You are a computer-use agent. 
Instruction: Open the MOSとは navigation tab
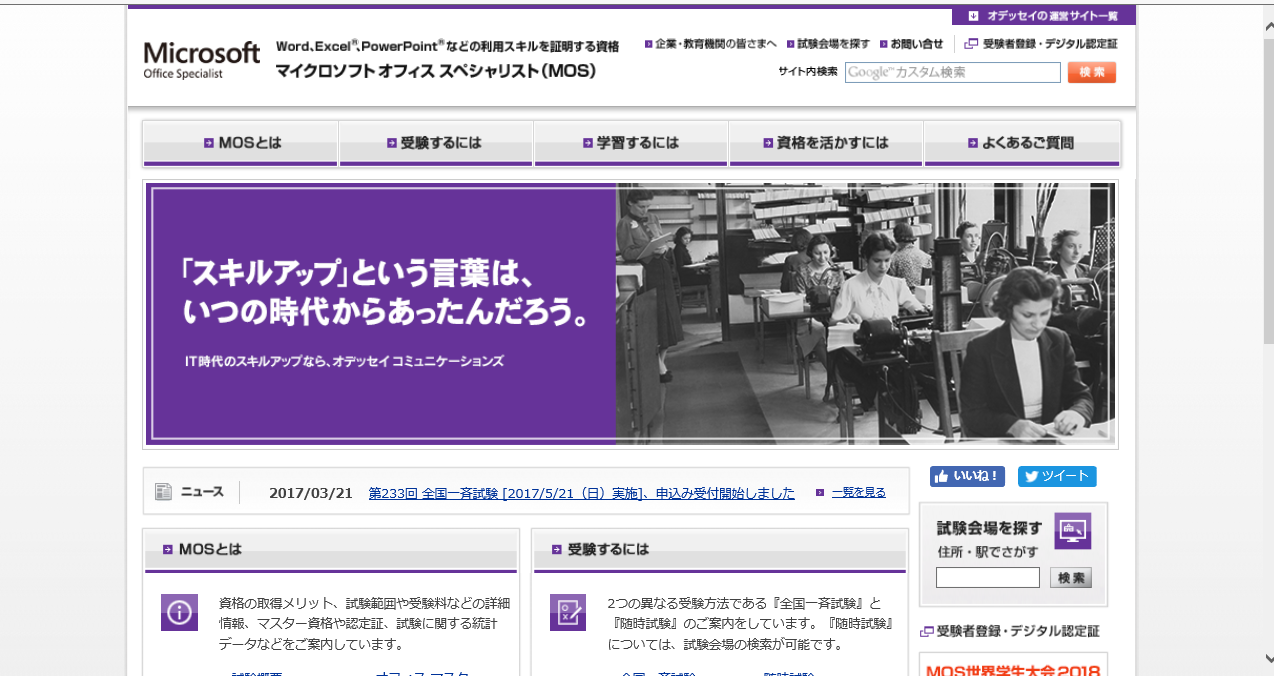coord(241,143)
